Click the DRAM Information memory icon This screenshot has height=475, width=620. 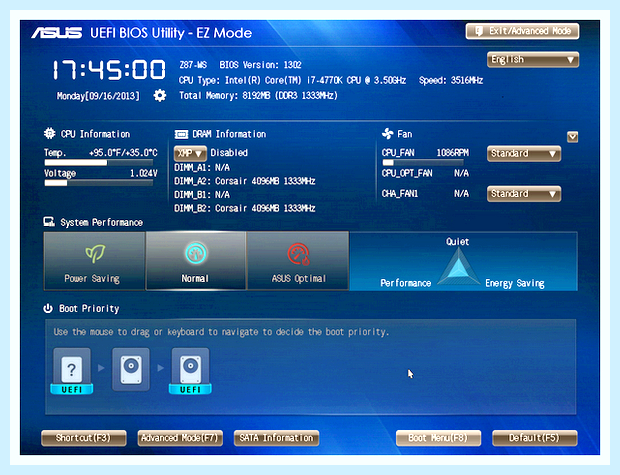(181, 134)
